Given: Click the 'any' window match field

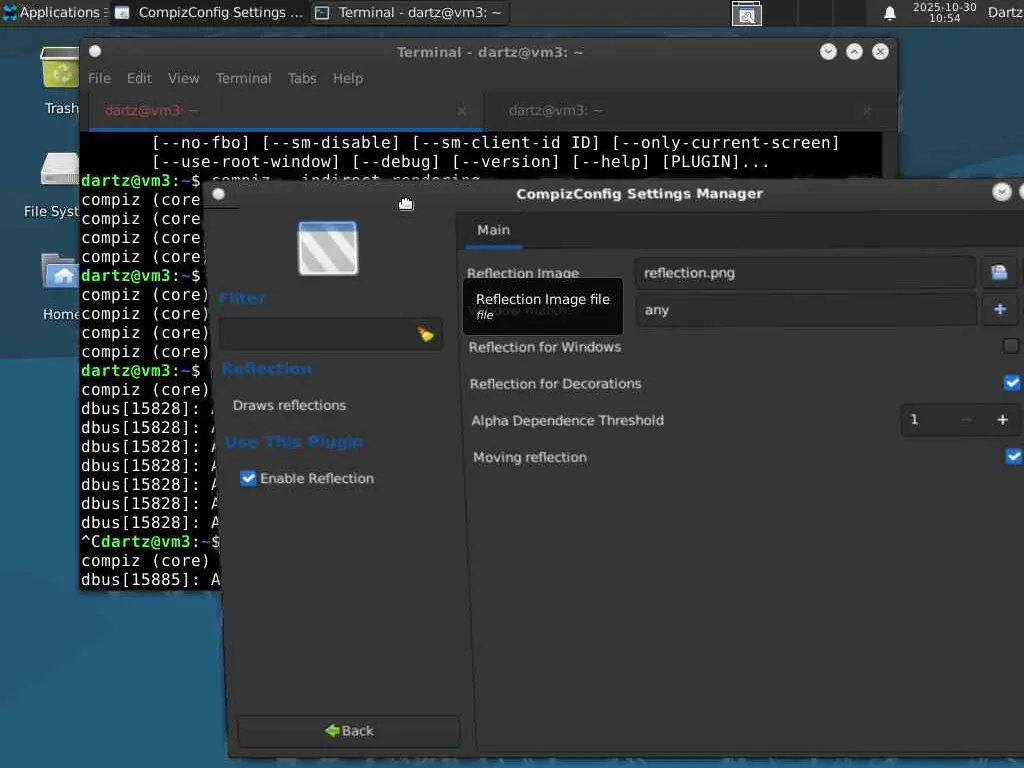Looking at the screenshot, I should [x=806, y=310].
